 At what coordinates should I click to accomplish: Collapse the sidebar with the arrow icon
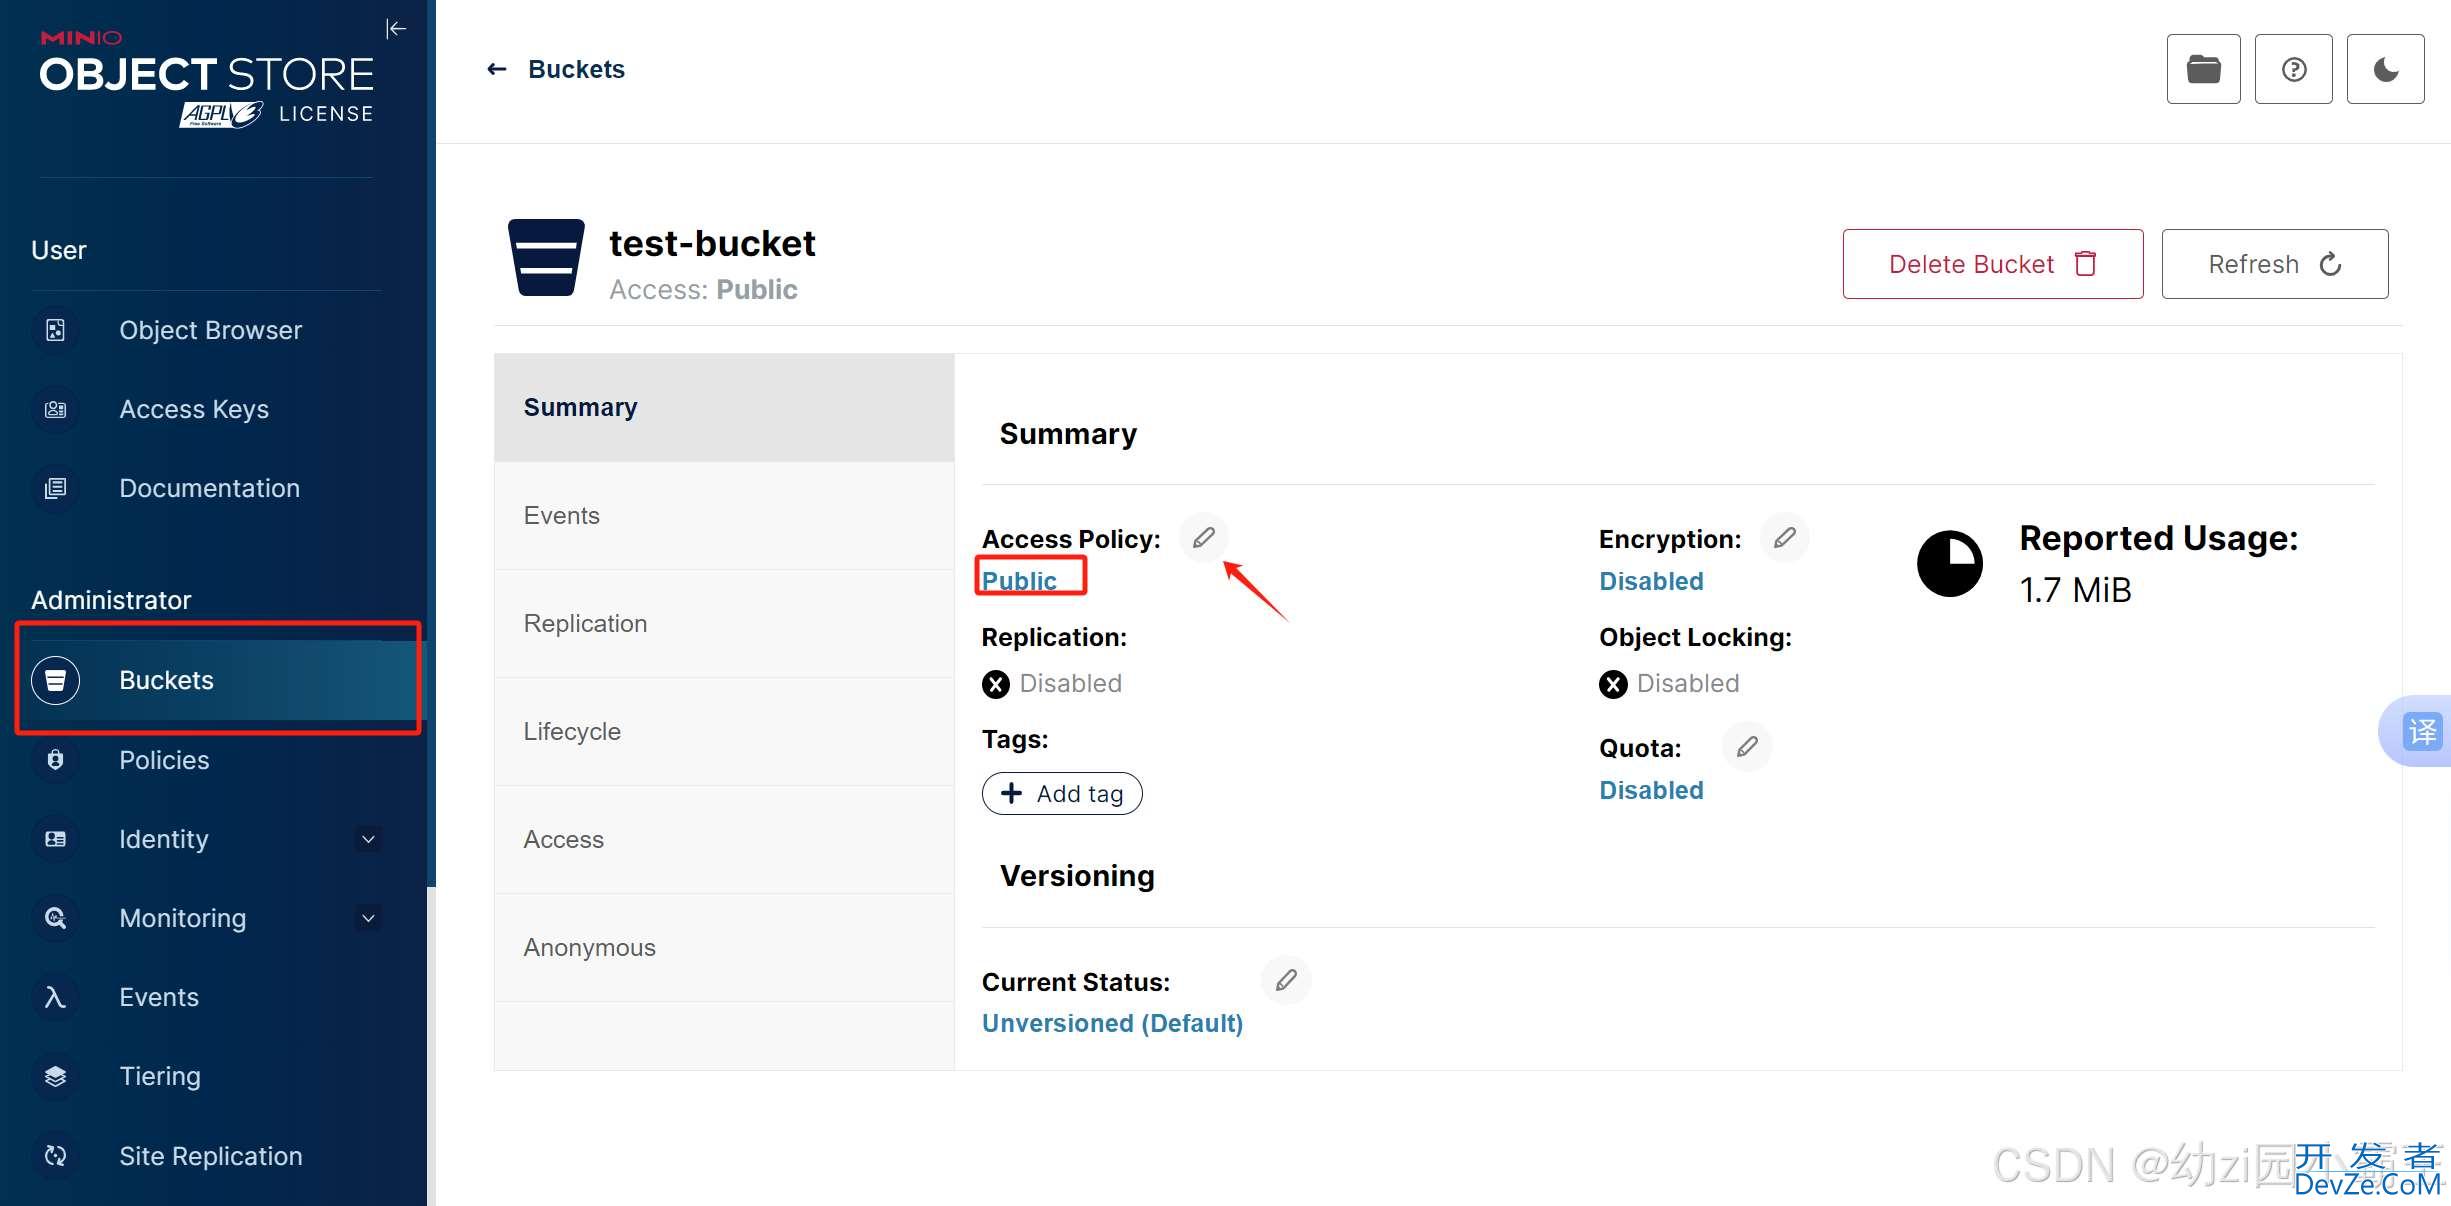click(396, 29)
